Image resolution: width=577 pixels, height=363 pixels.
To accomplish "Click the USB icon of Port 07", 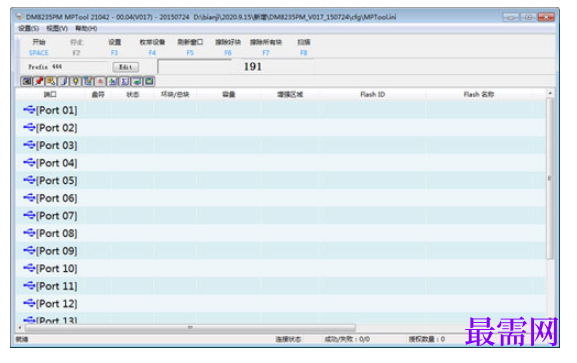I will 29,215.
